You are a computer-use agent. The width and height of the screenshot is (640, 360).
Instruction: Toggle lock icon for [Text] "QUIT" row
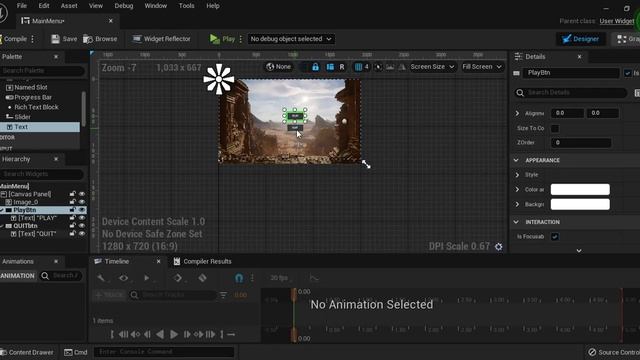pyautogui.click(x=72, y=234)
